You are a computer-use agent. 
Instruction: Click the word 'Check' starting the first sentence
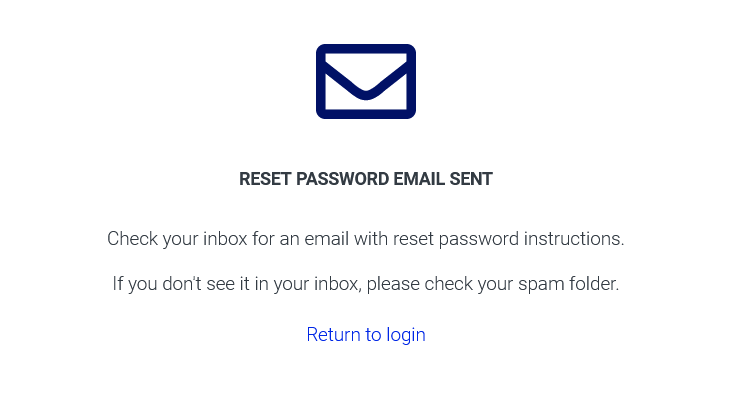click(132, 239)
